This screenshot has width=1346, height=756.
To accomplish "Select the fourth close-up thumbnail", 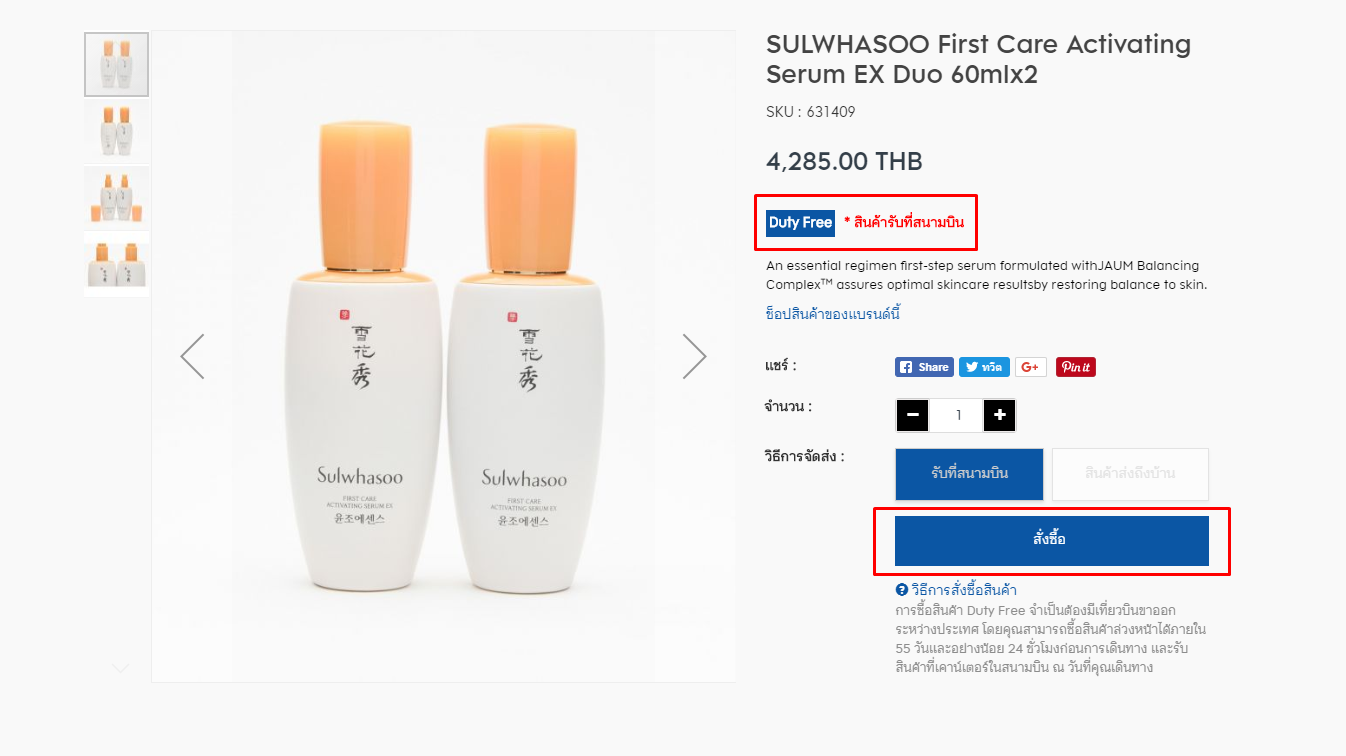I will pyautogui.click(x=117, y=265).
